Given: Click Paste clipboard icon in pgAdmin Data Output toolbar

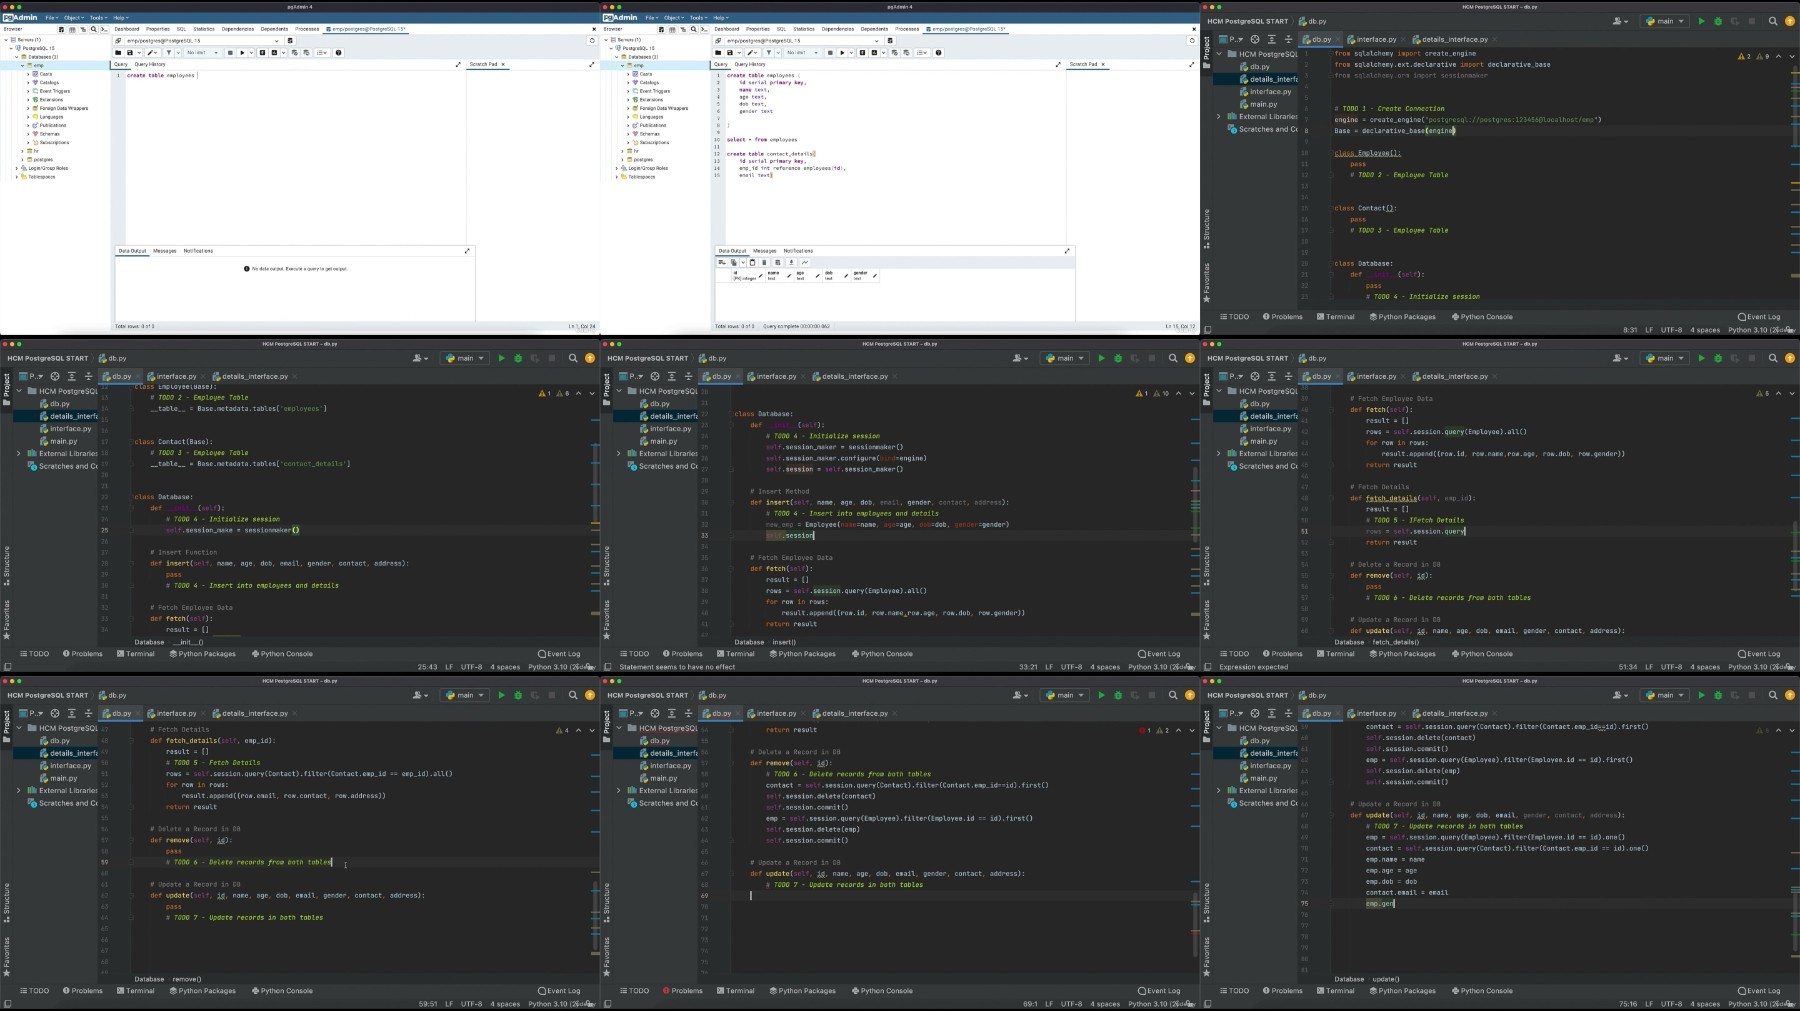Looking at the screenshot, I should pos(752,262).
